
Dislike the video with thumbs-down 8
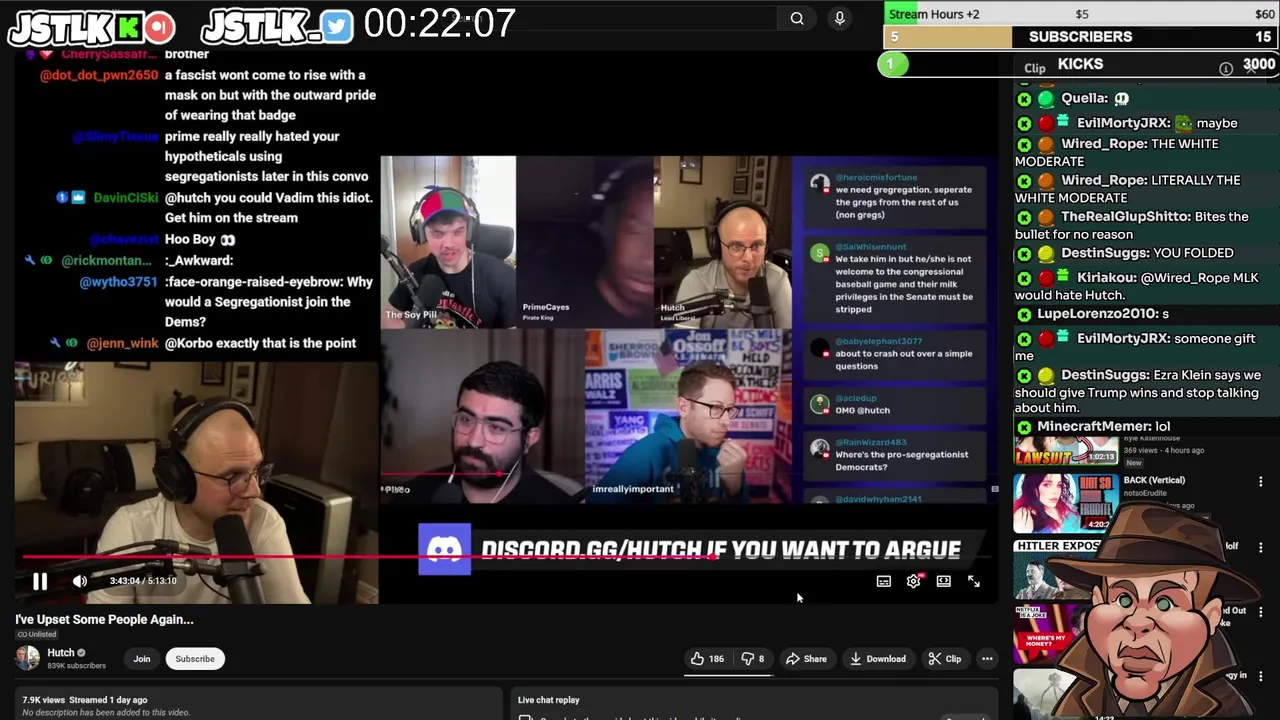pyautogui.click(x=753, y=659)
